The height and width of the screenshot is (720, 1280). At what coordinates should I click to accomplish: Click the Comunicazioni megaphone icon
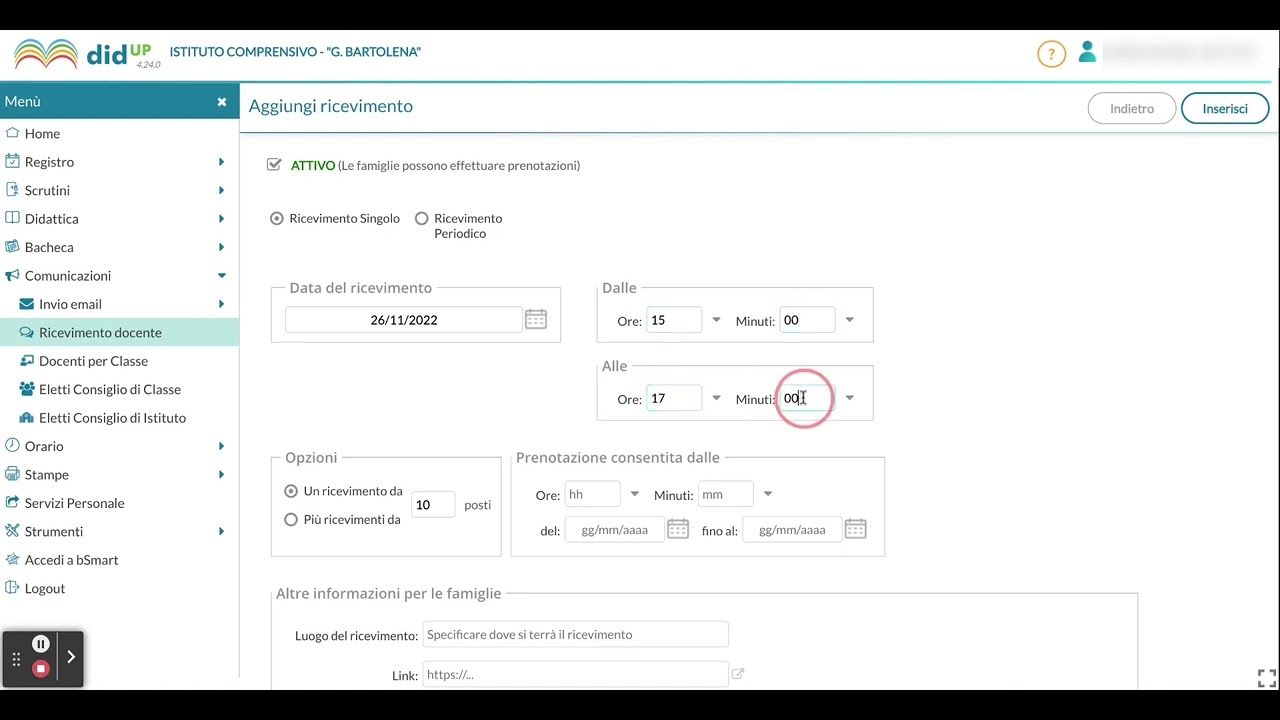click(x=12, y=275)
